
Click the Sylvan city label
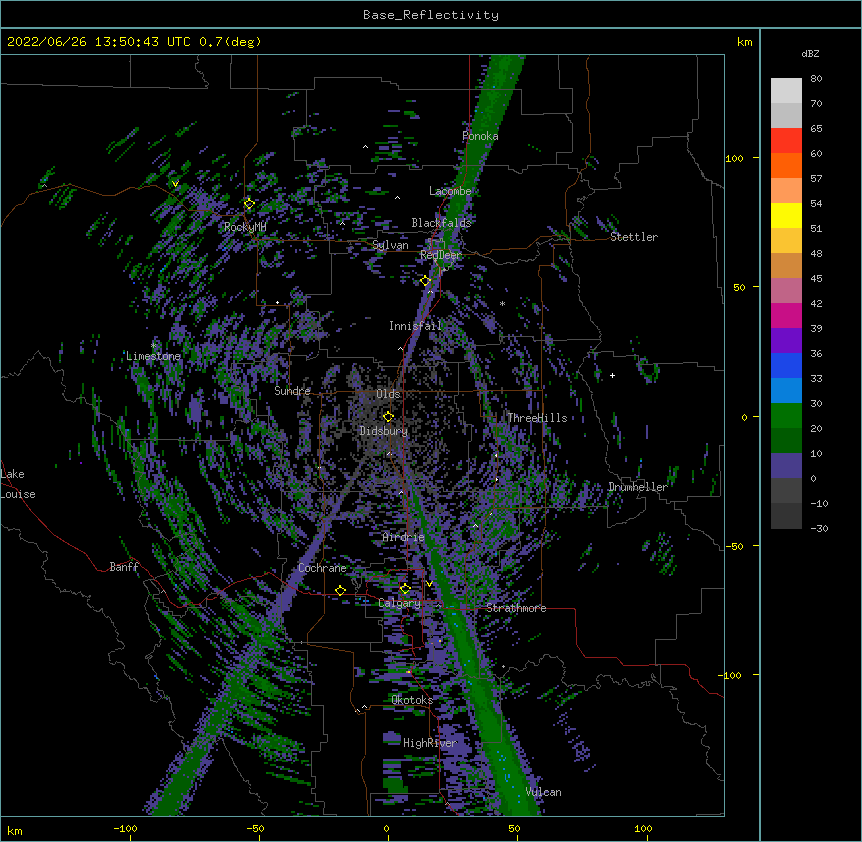point(390,245)
